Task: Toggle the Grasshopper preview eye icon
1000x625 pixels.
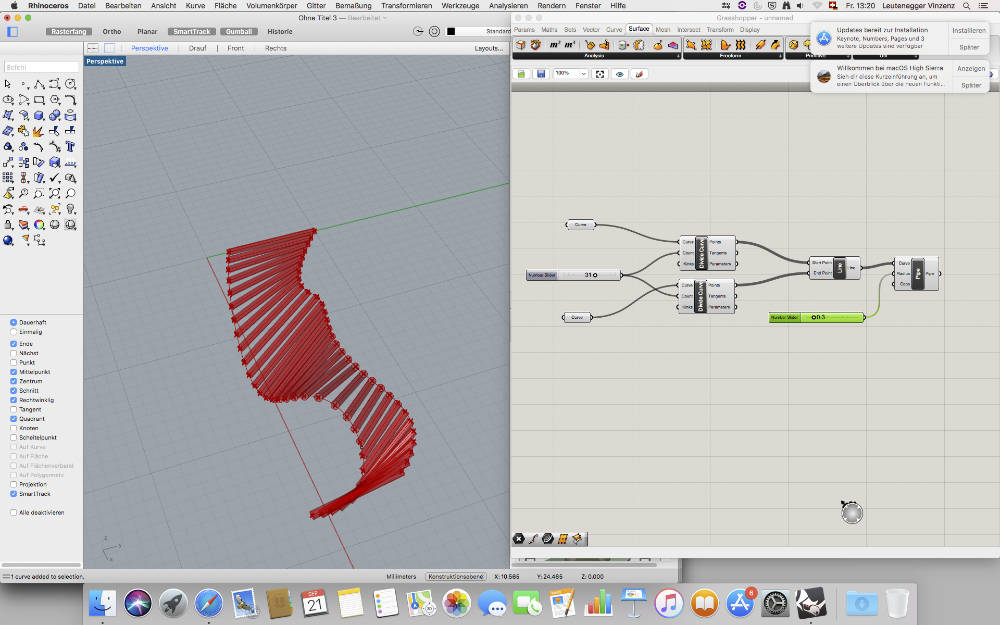Action: pos(619,74)
